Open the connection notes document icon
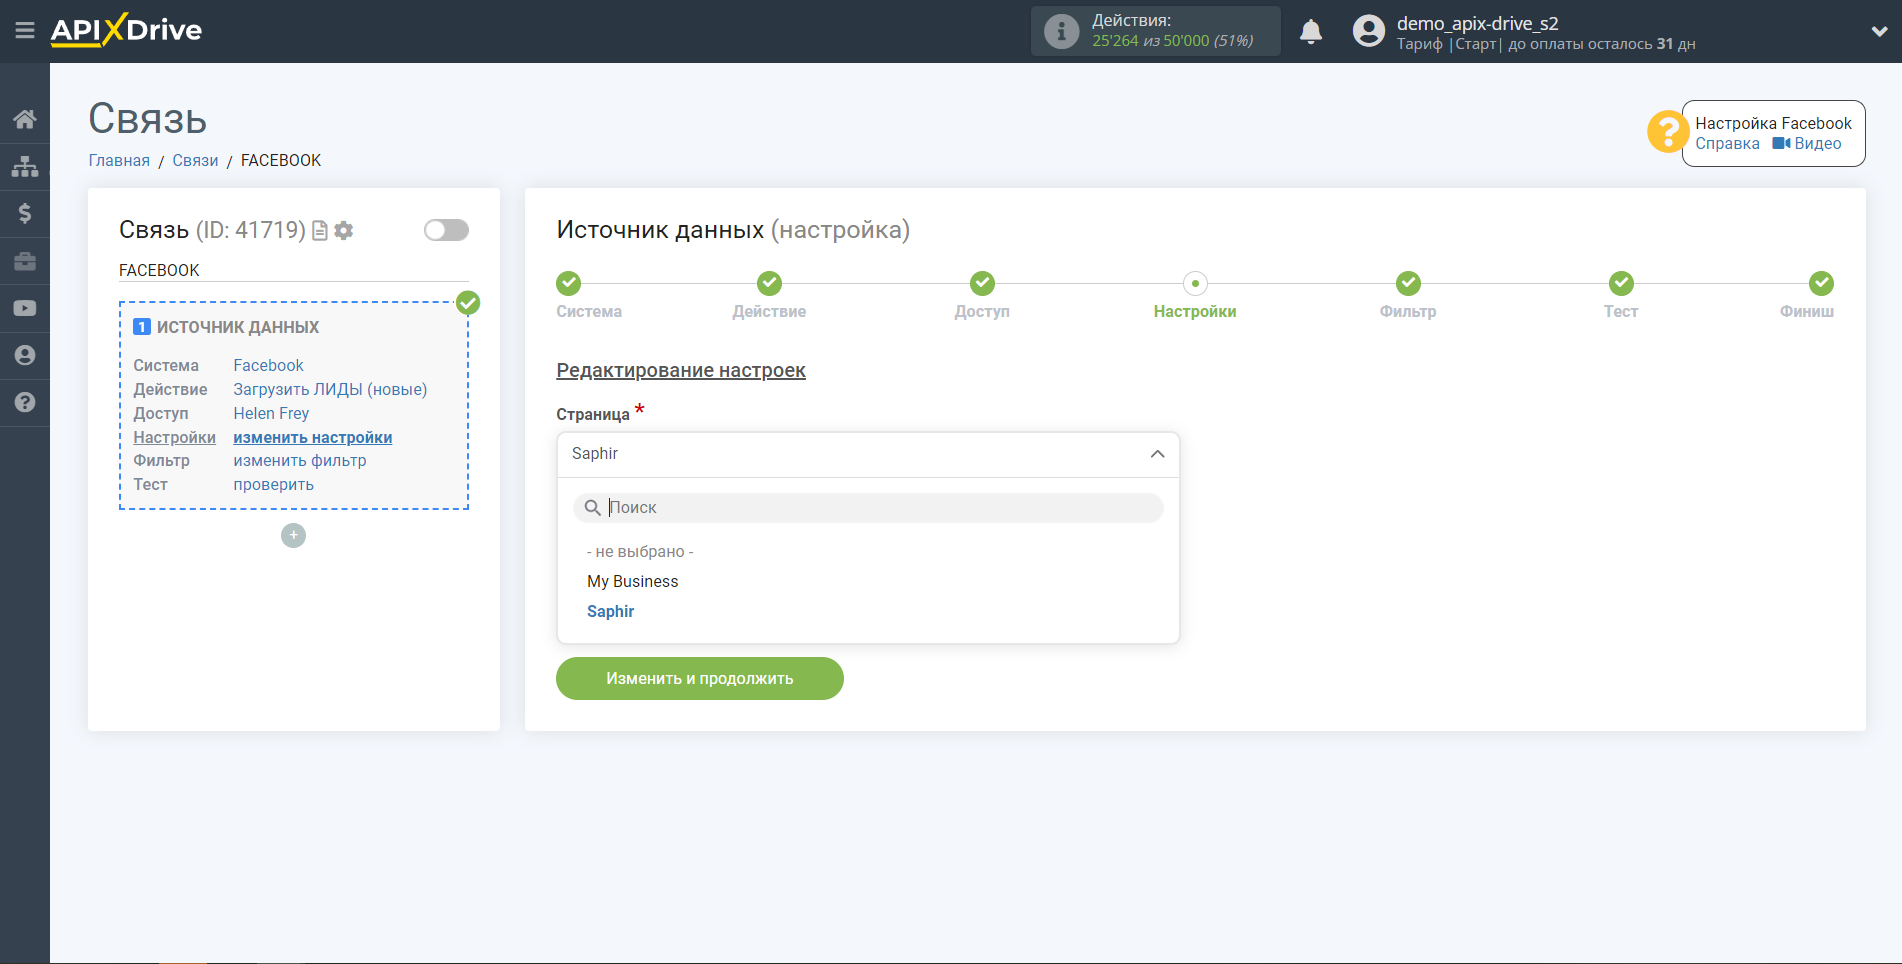 point(320,231)
